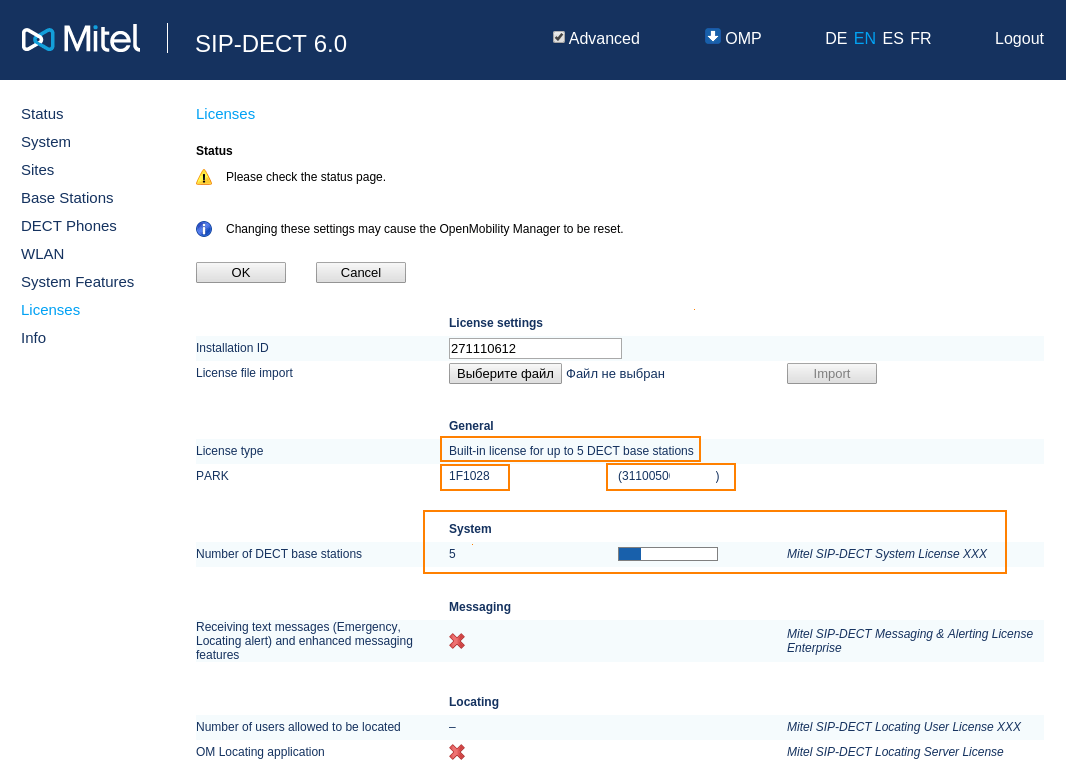Navigate to DECT Phones
The height and width of the screenshot is (779, 1066).
point(69,226)
